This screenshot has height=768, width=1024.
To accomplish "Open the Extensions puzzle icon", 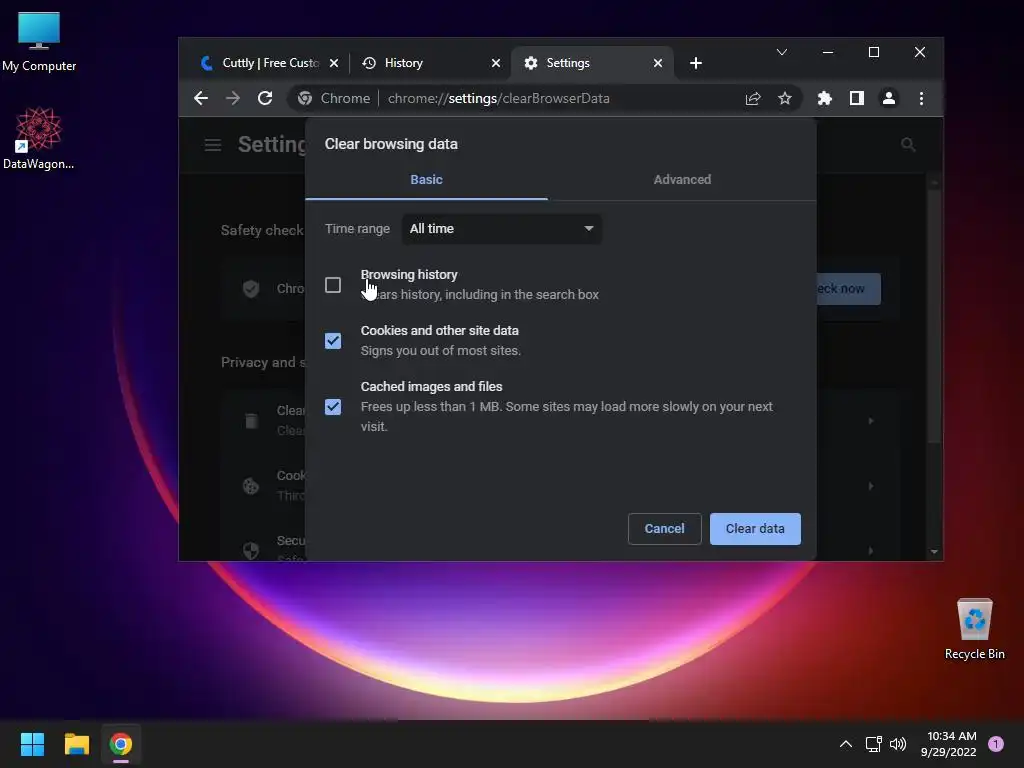I will click(825, 99).
